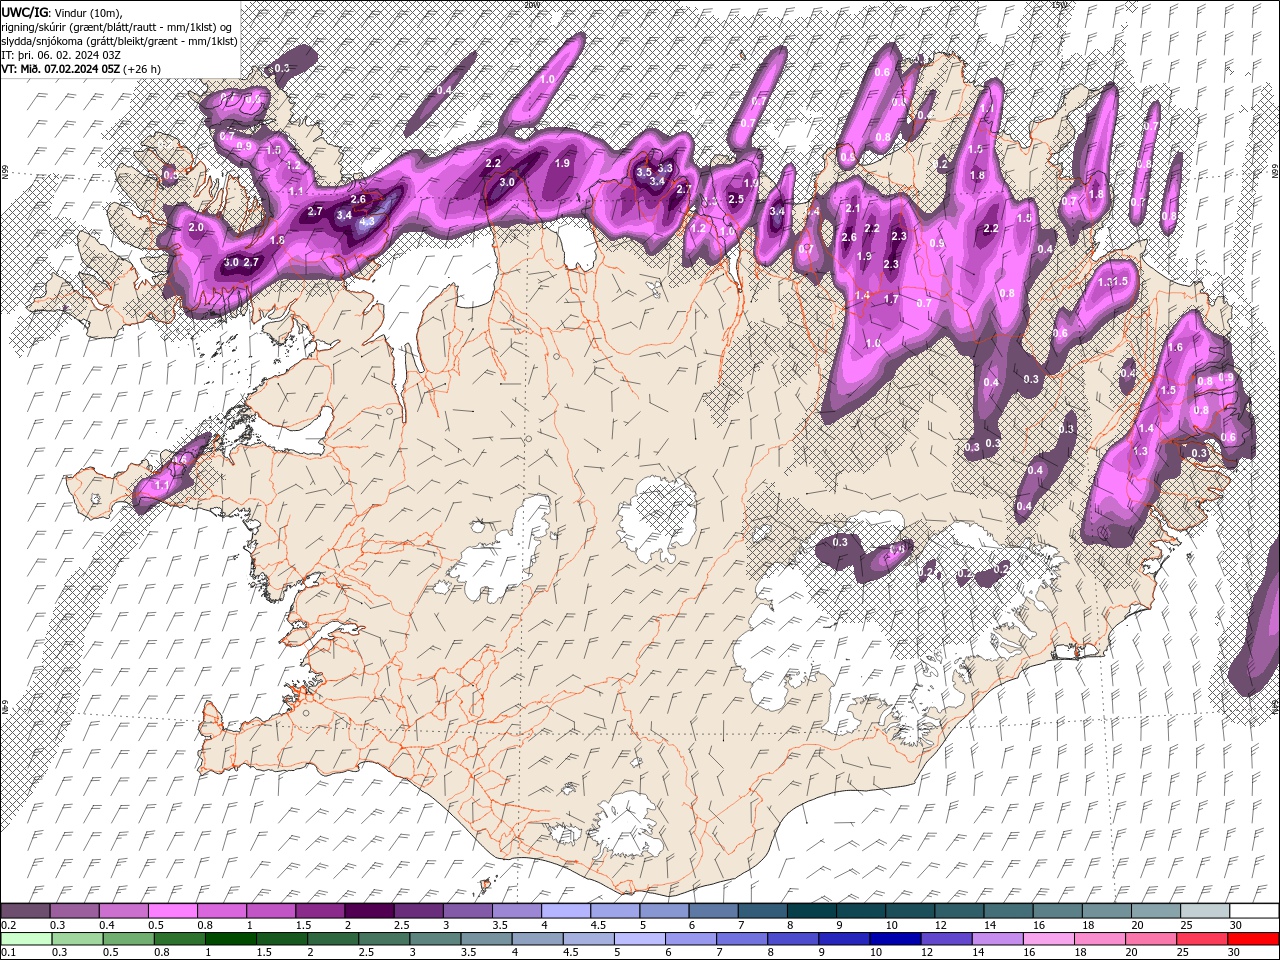This screenshot has width=1280, height=960.
Task: Click the '0.1' label on the rain scale
Action: (9, 952)
